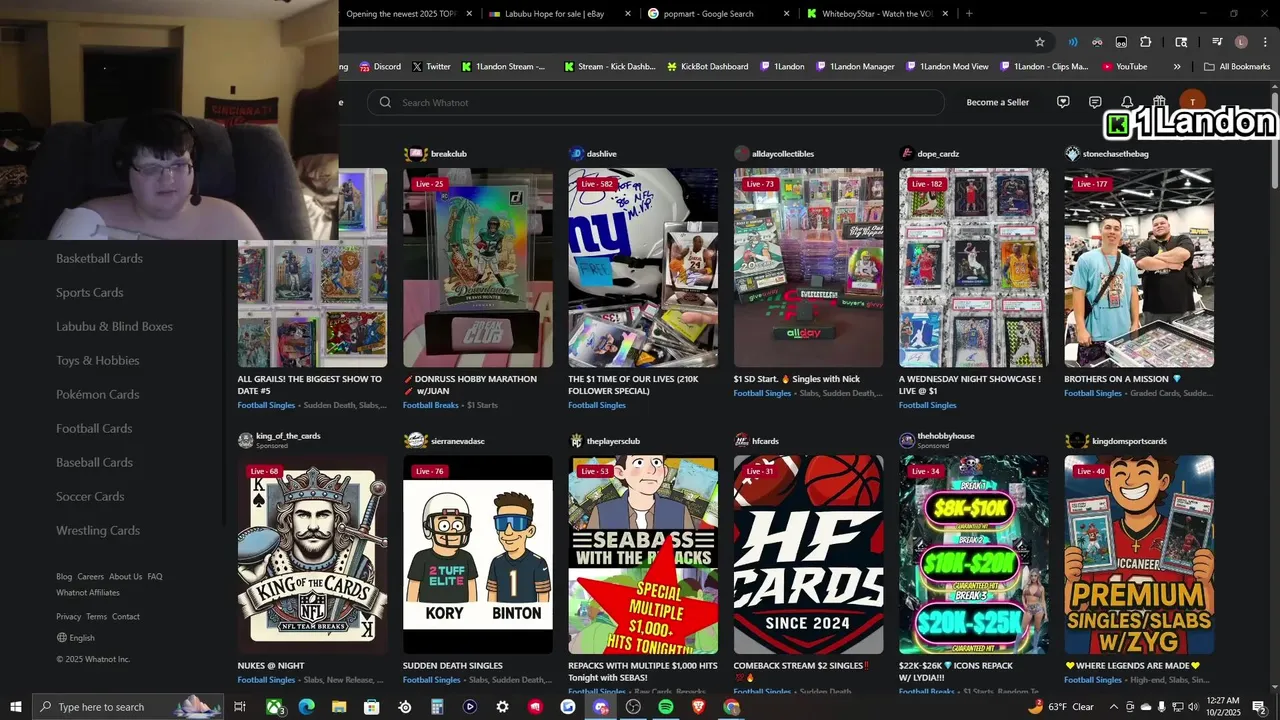1280x720 pixels.
Task: Open Brothers on a Mission stream thumbnail
Action: pyautogui.click(x=1139, y=267)
